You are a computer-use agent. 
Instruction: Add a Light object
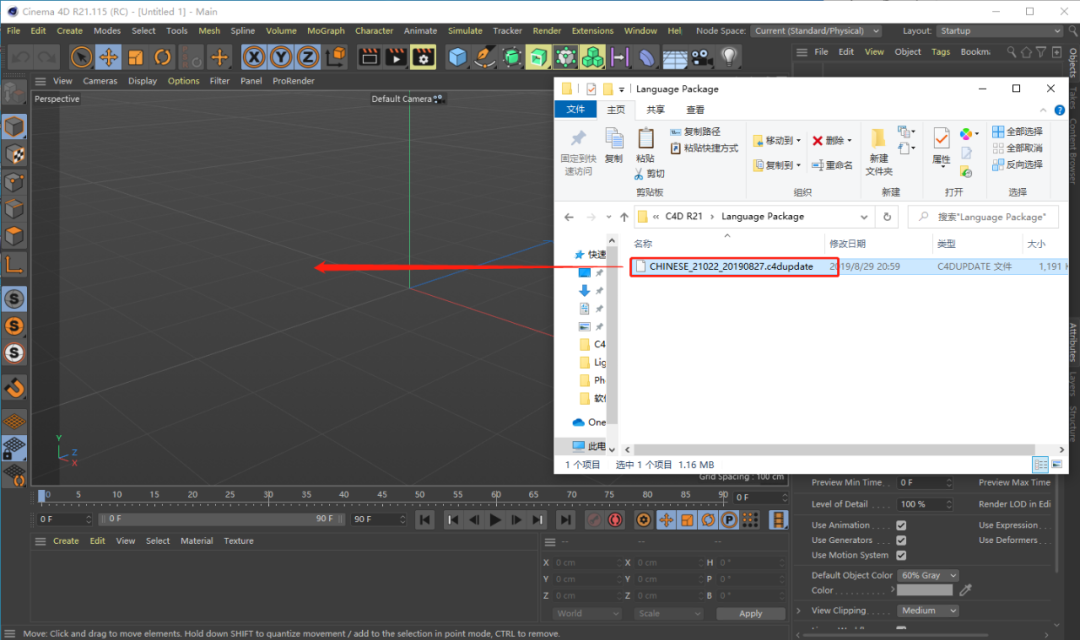pos(729,57)
